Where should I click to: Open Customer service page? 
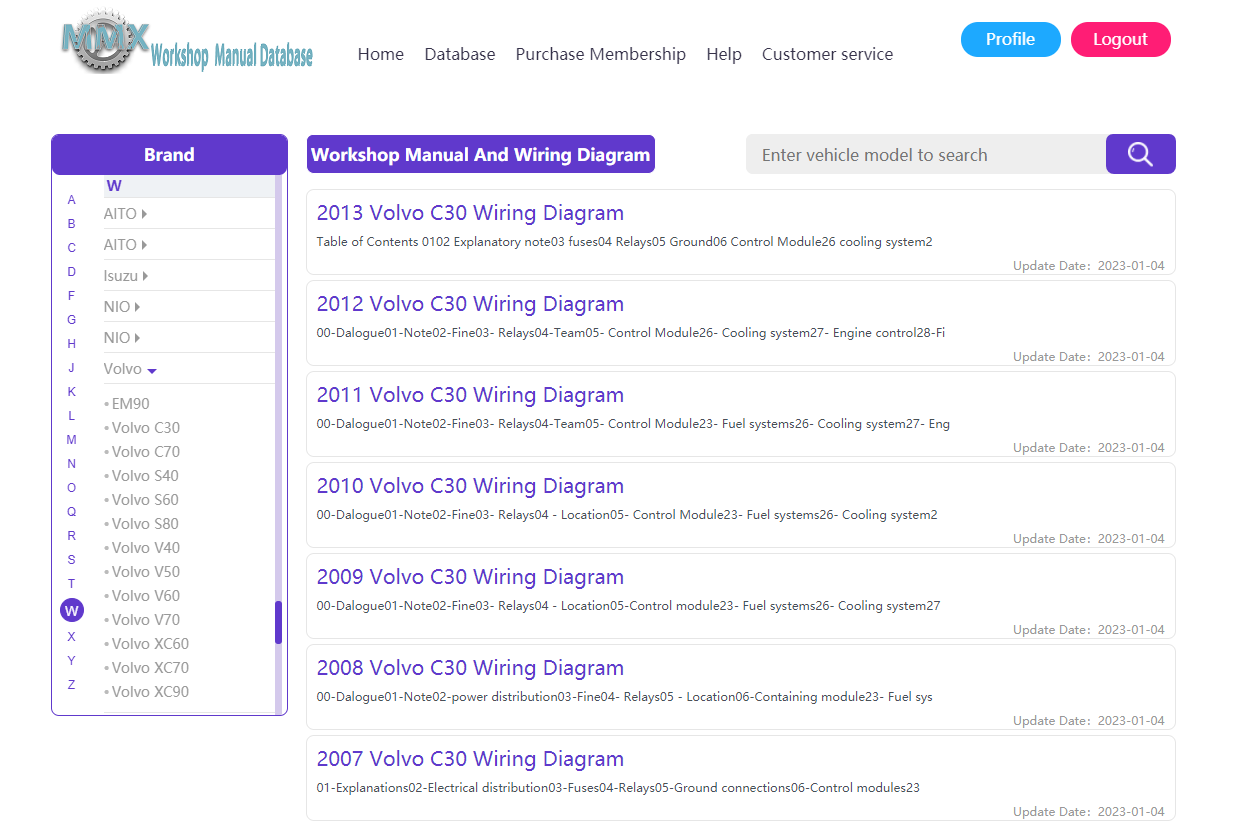pos(828,54)
